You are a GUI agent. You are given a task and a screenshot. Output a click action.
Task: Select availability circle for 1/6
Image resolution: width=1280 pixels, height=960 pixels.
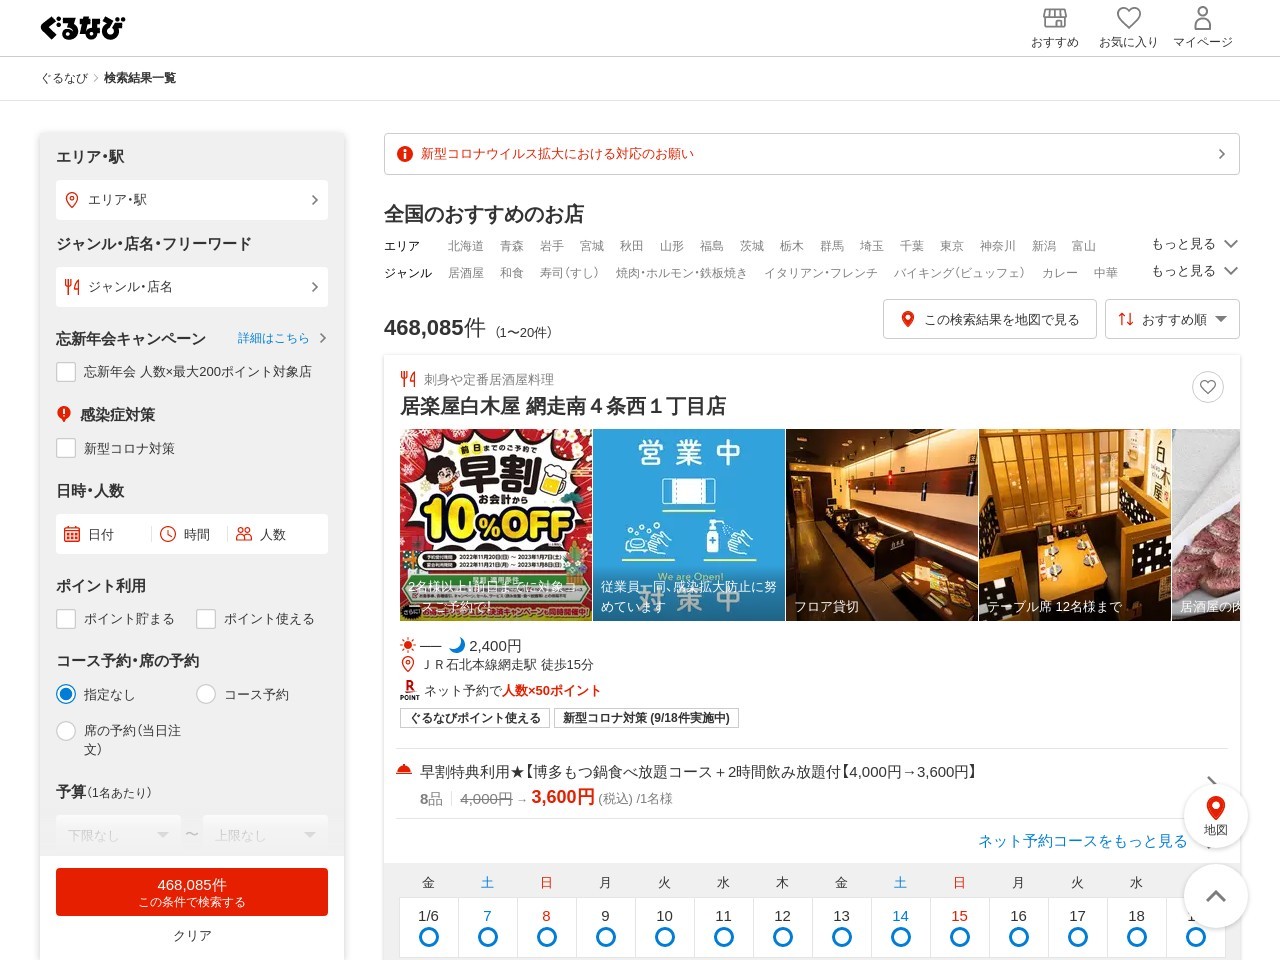click(429, 937)
